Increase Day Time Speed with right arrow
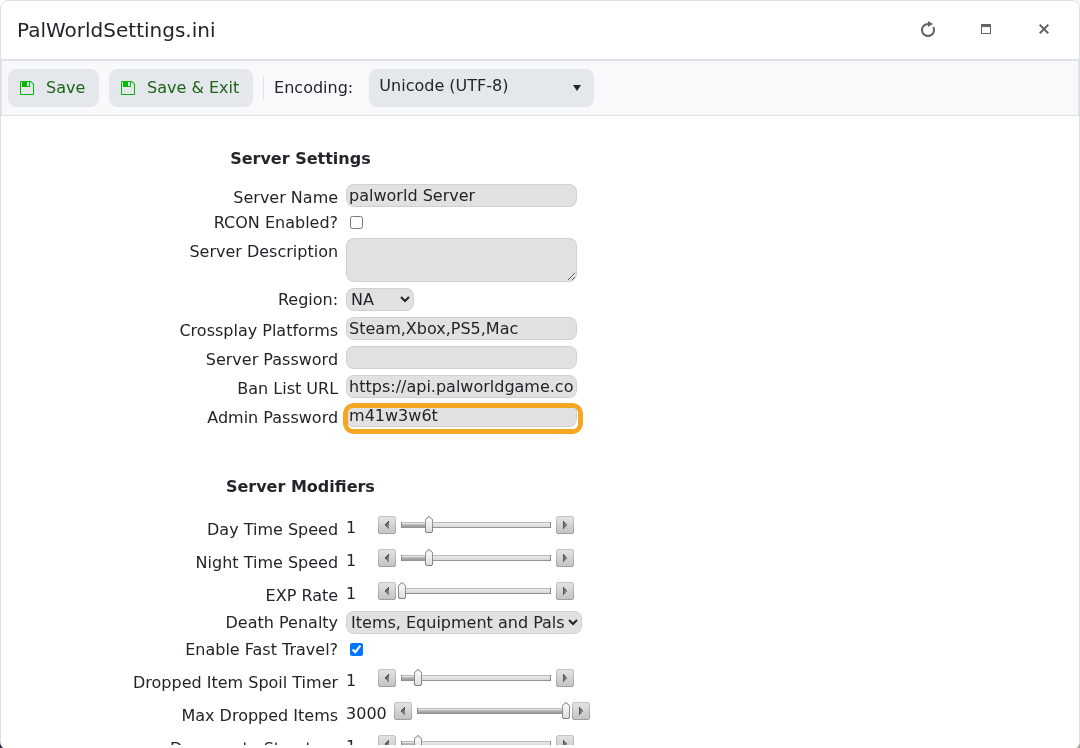The image size is (1080, 748). [x=565, y=526]
